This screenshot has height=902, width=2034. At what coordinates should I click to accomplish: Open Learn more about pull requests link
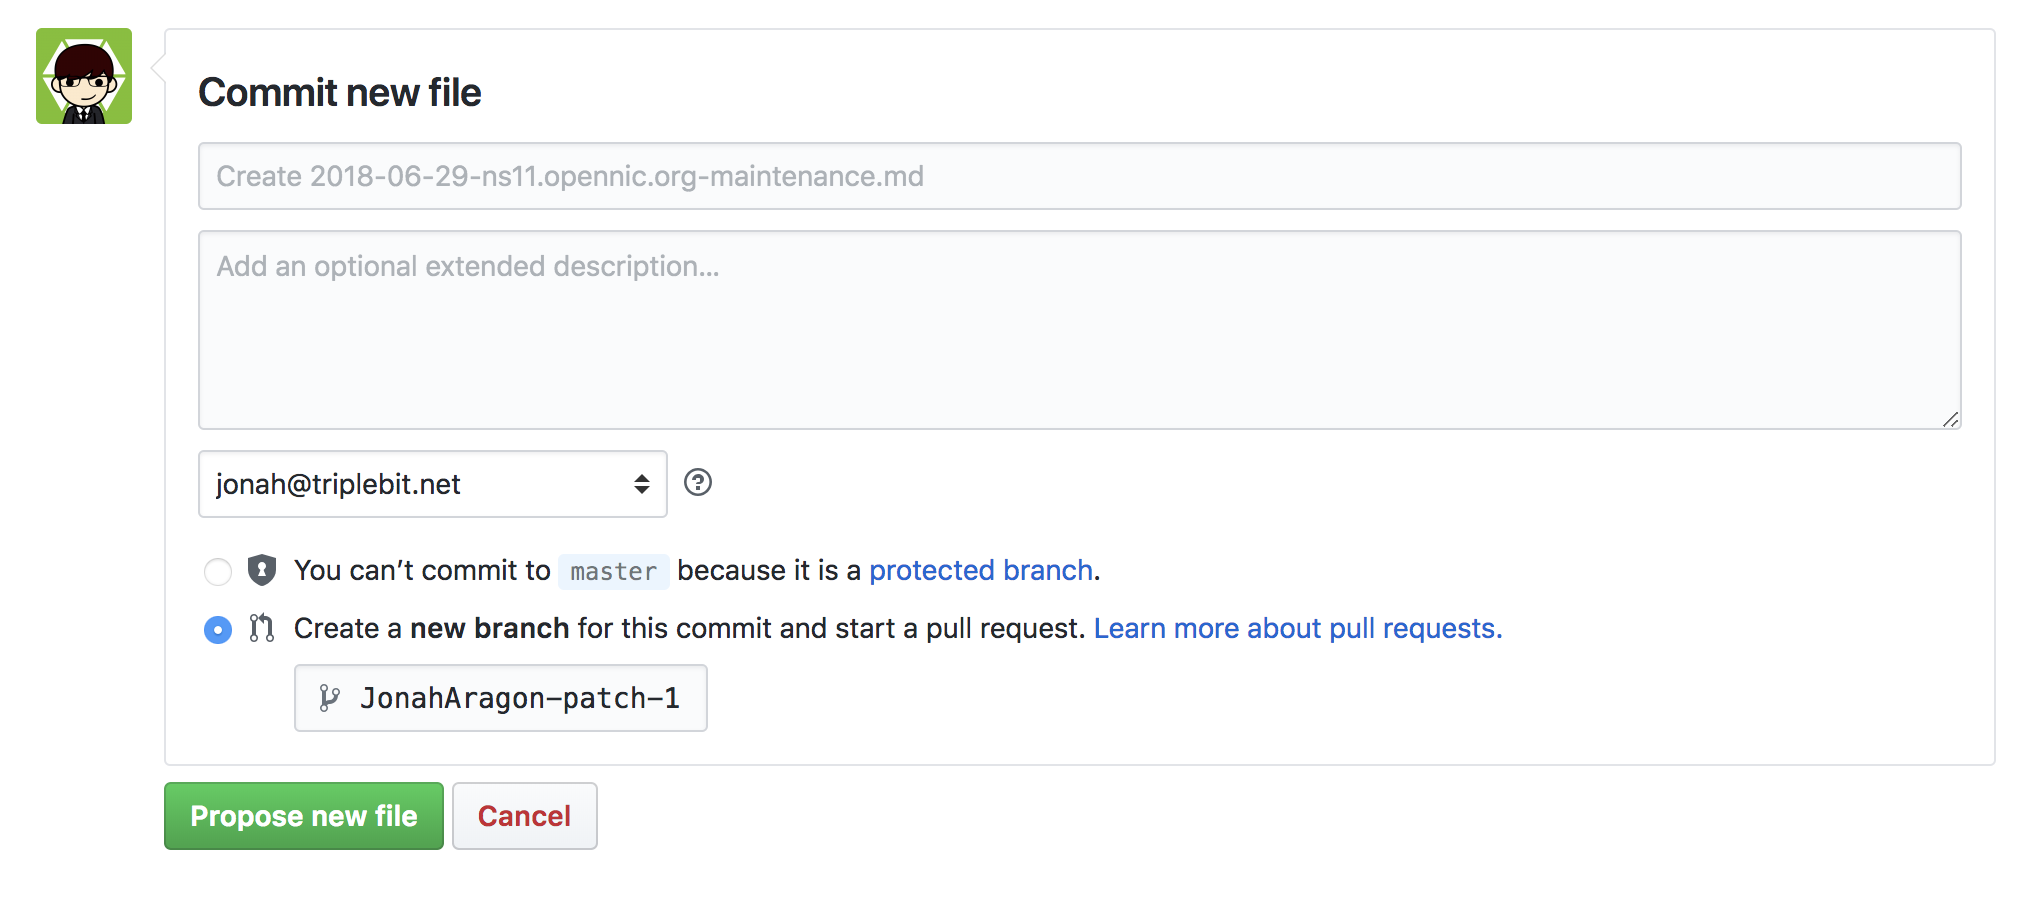pos(1297,628)
